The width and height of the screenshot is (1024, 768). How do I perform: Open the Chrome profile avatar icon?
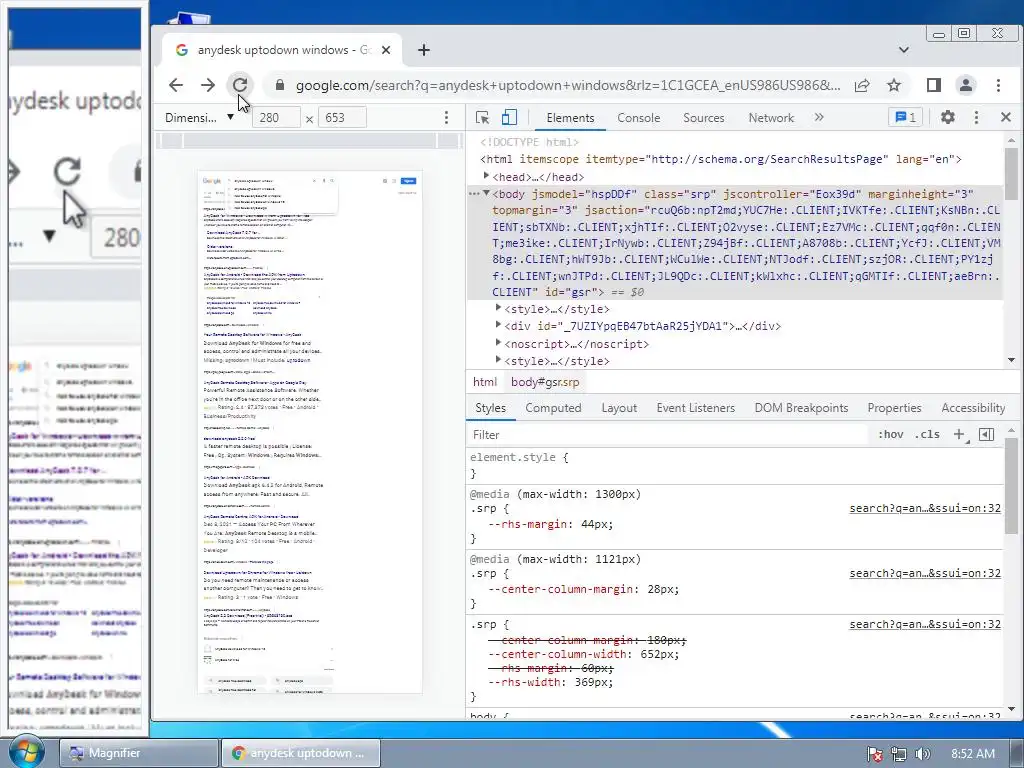(965, 85)
